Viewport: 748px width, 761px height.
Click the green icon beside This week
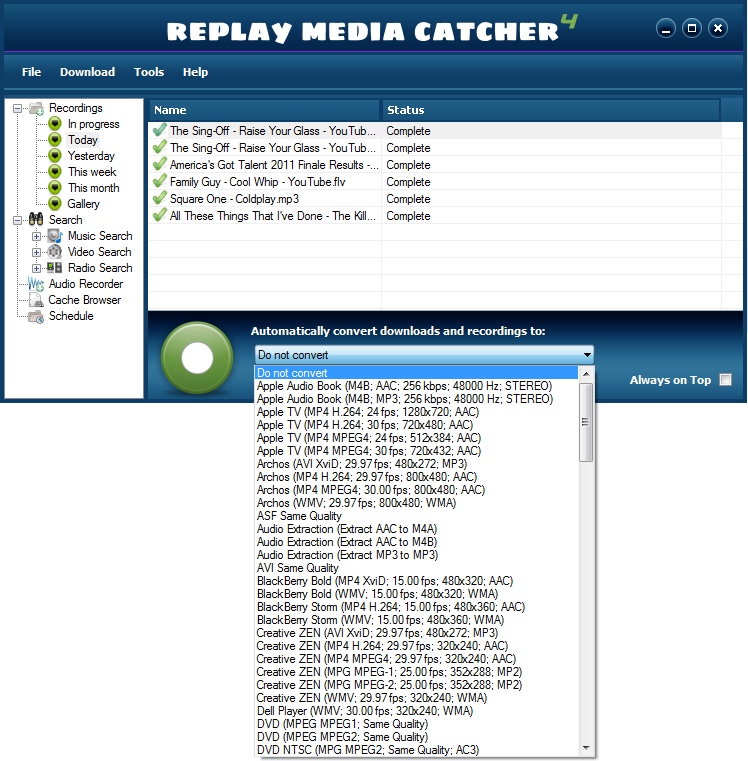(55, 172)
